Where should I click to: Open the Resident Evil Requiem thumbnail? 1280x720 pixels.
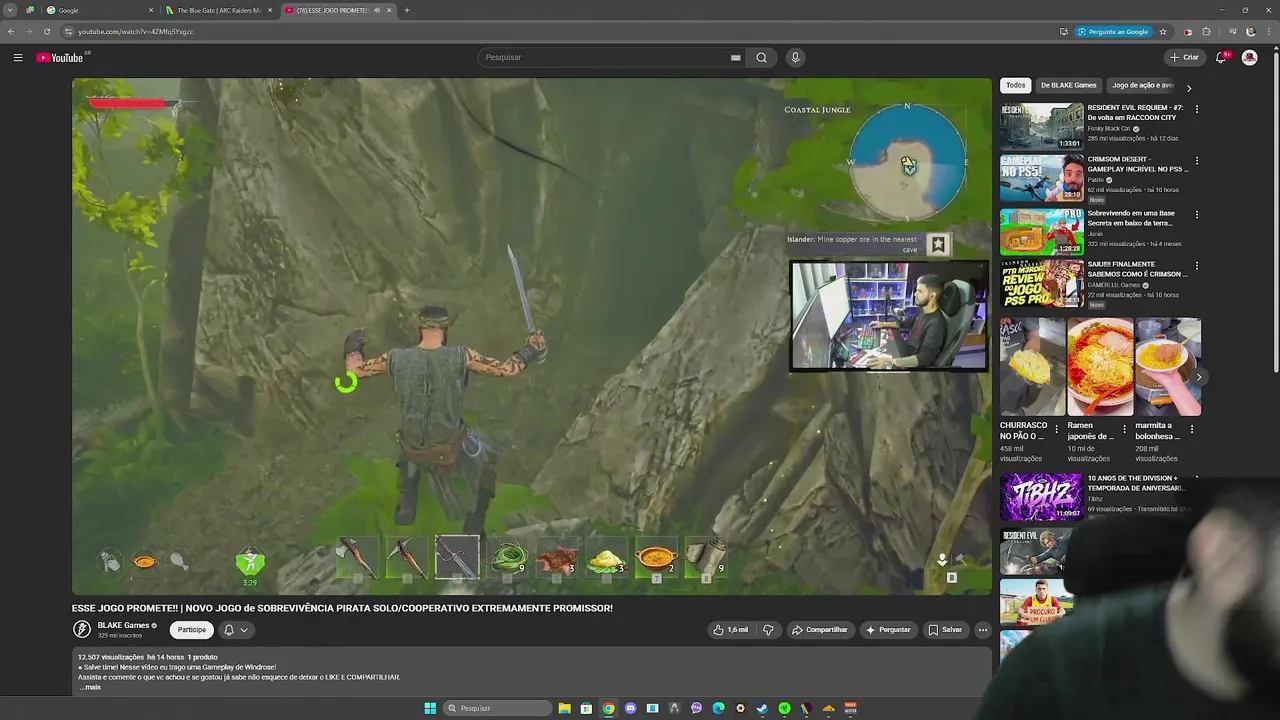[x=1041, y=126]
